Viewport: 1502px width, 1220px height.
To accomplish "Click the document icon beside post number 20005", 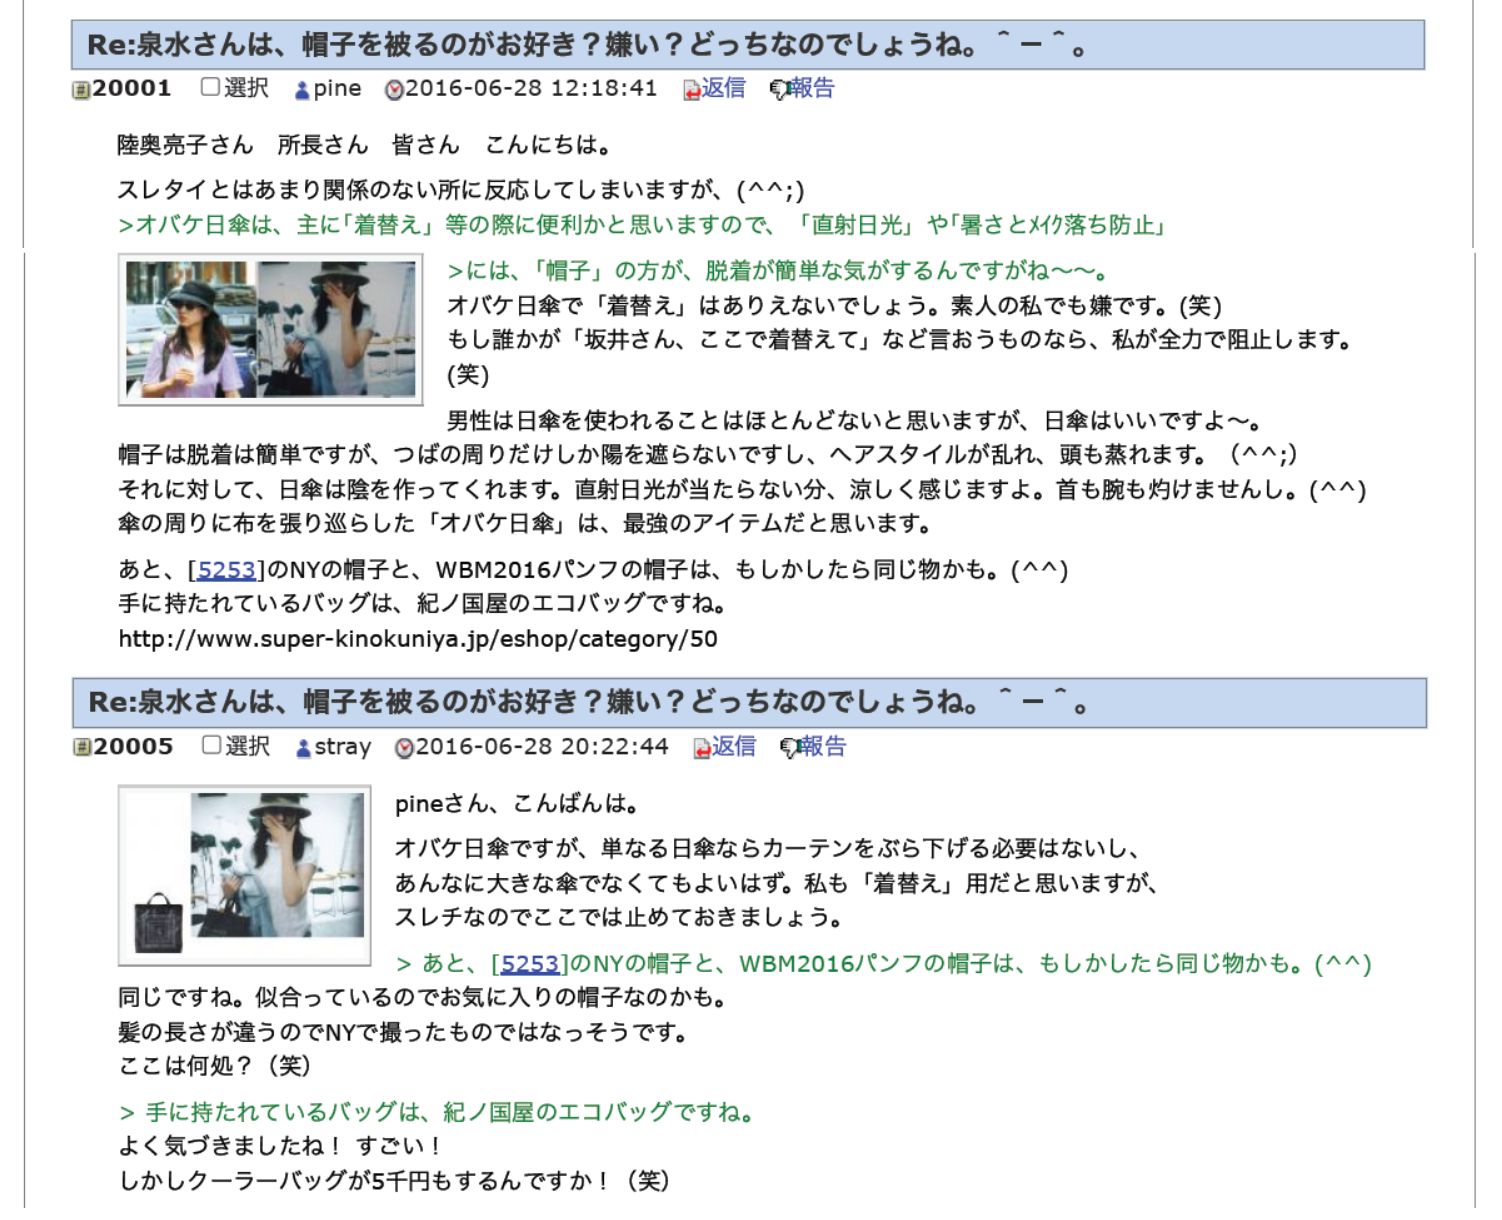I will 82,748.
